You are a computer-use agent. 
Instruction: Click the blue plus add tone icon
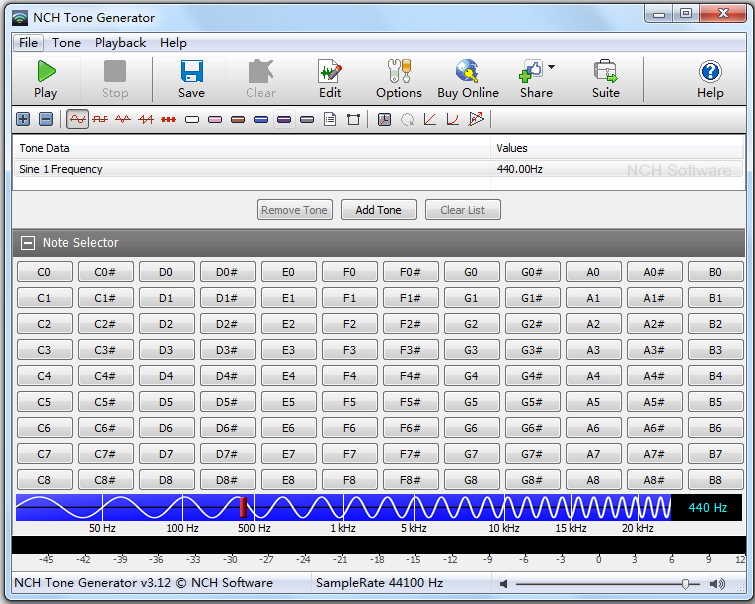(x=23, y=120)
